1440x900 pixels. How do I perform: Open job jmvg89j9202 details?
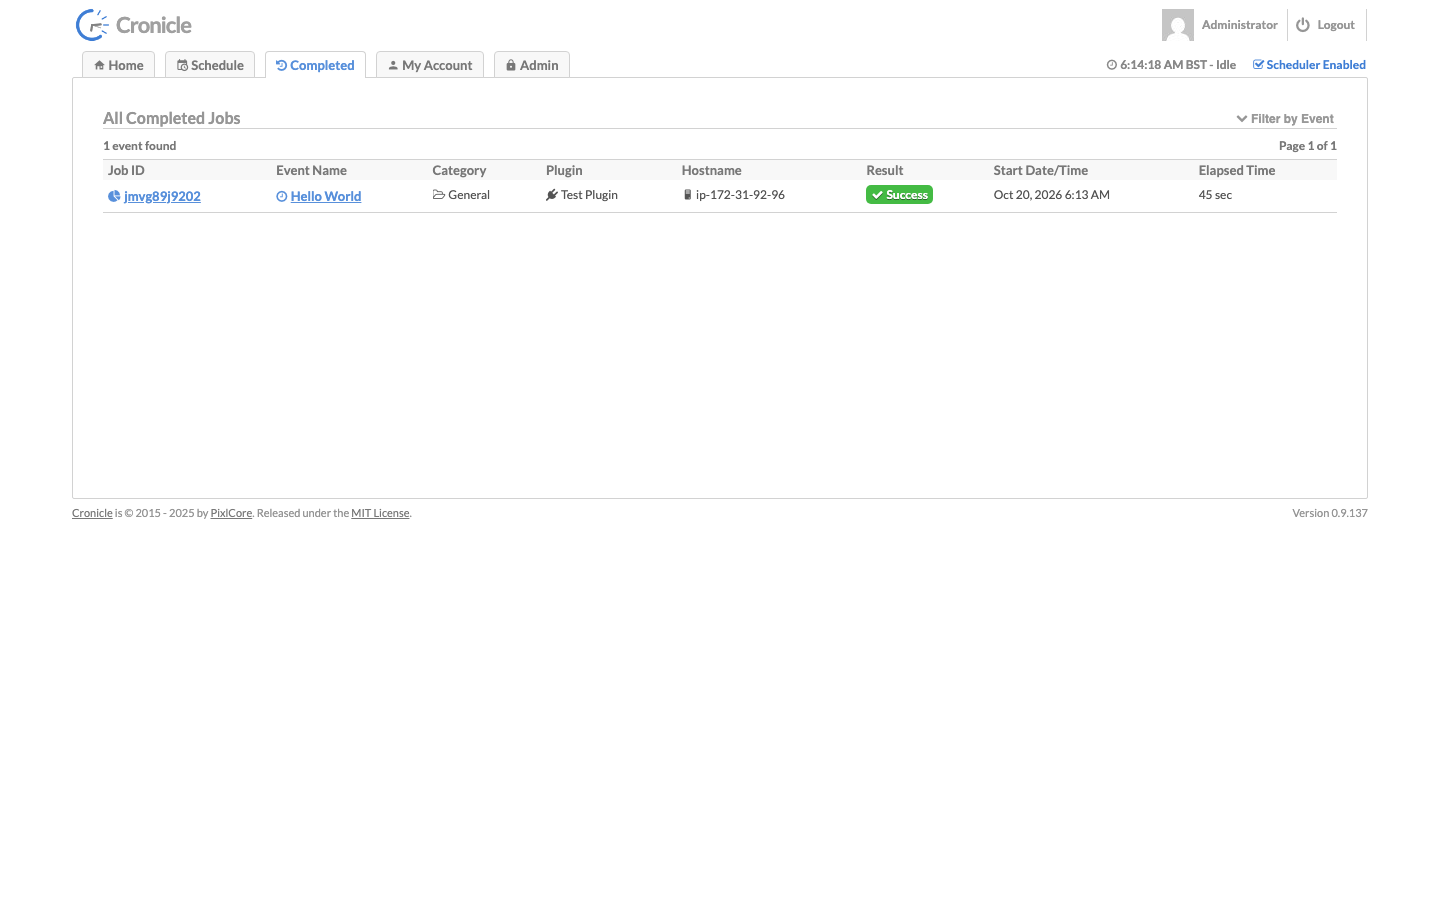coord(162,196)
